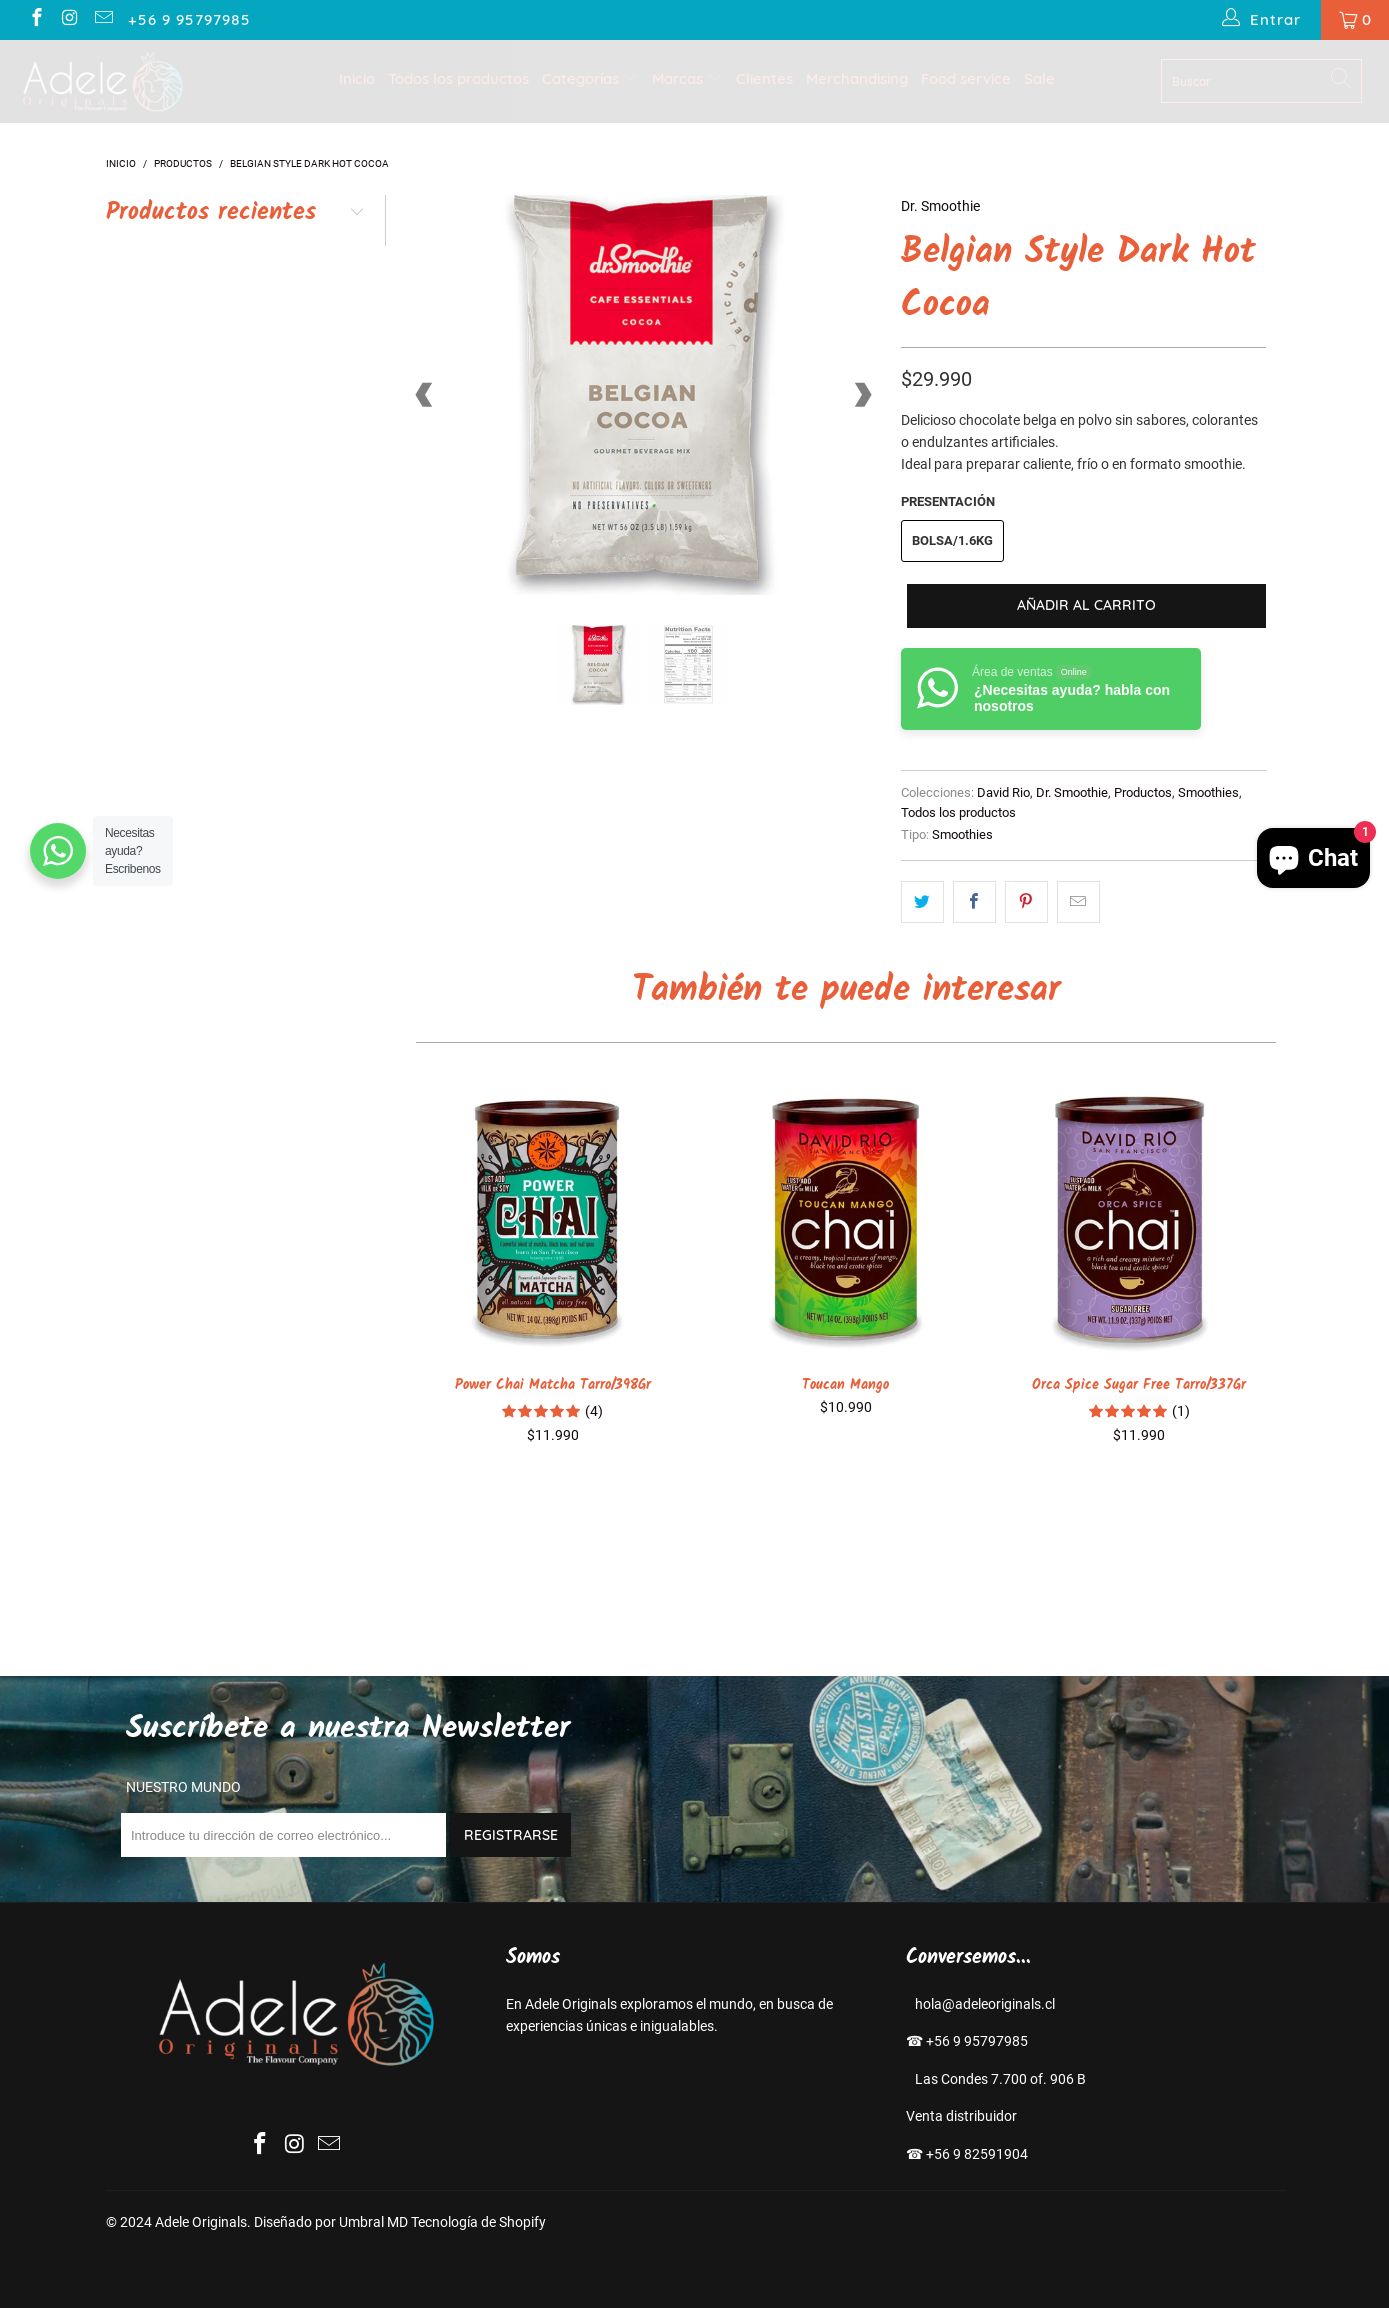Open the Facebook icon in the top bar
This screenshot has height=2308, width=1389.
(x=37, y=18)
